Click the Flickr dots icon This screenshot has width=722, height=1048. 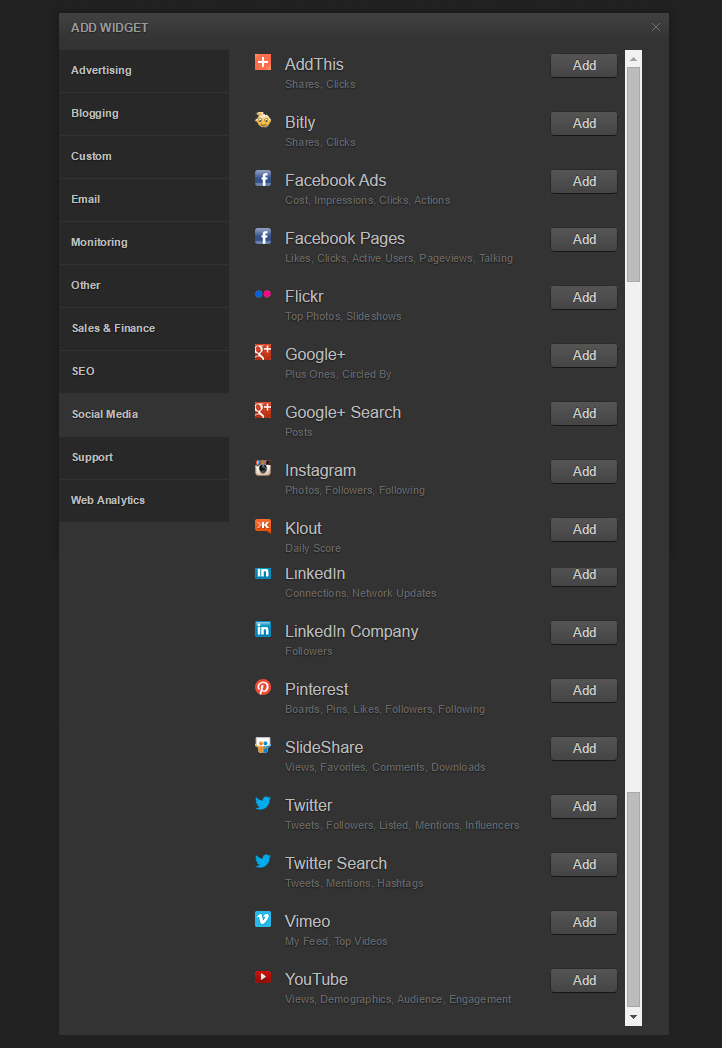click(263, 294)
